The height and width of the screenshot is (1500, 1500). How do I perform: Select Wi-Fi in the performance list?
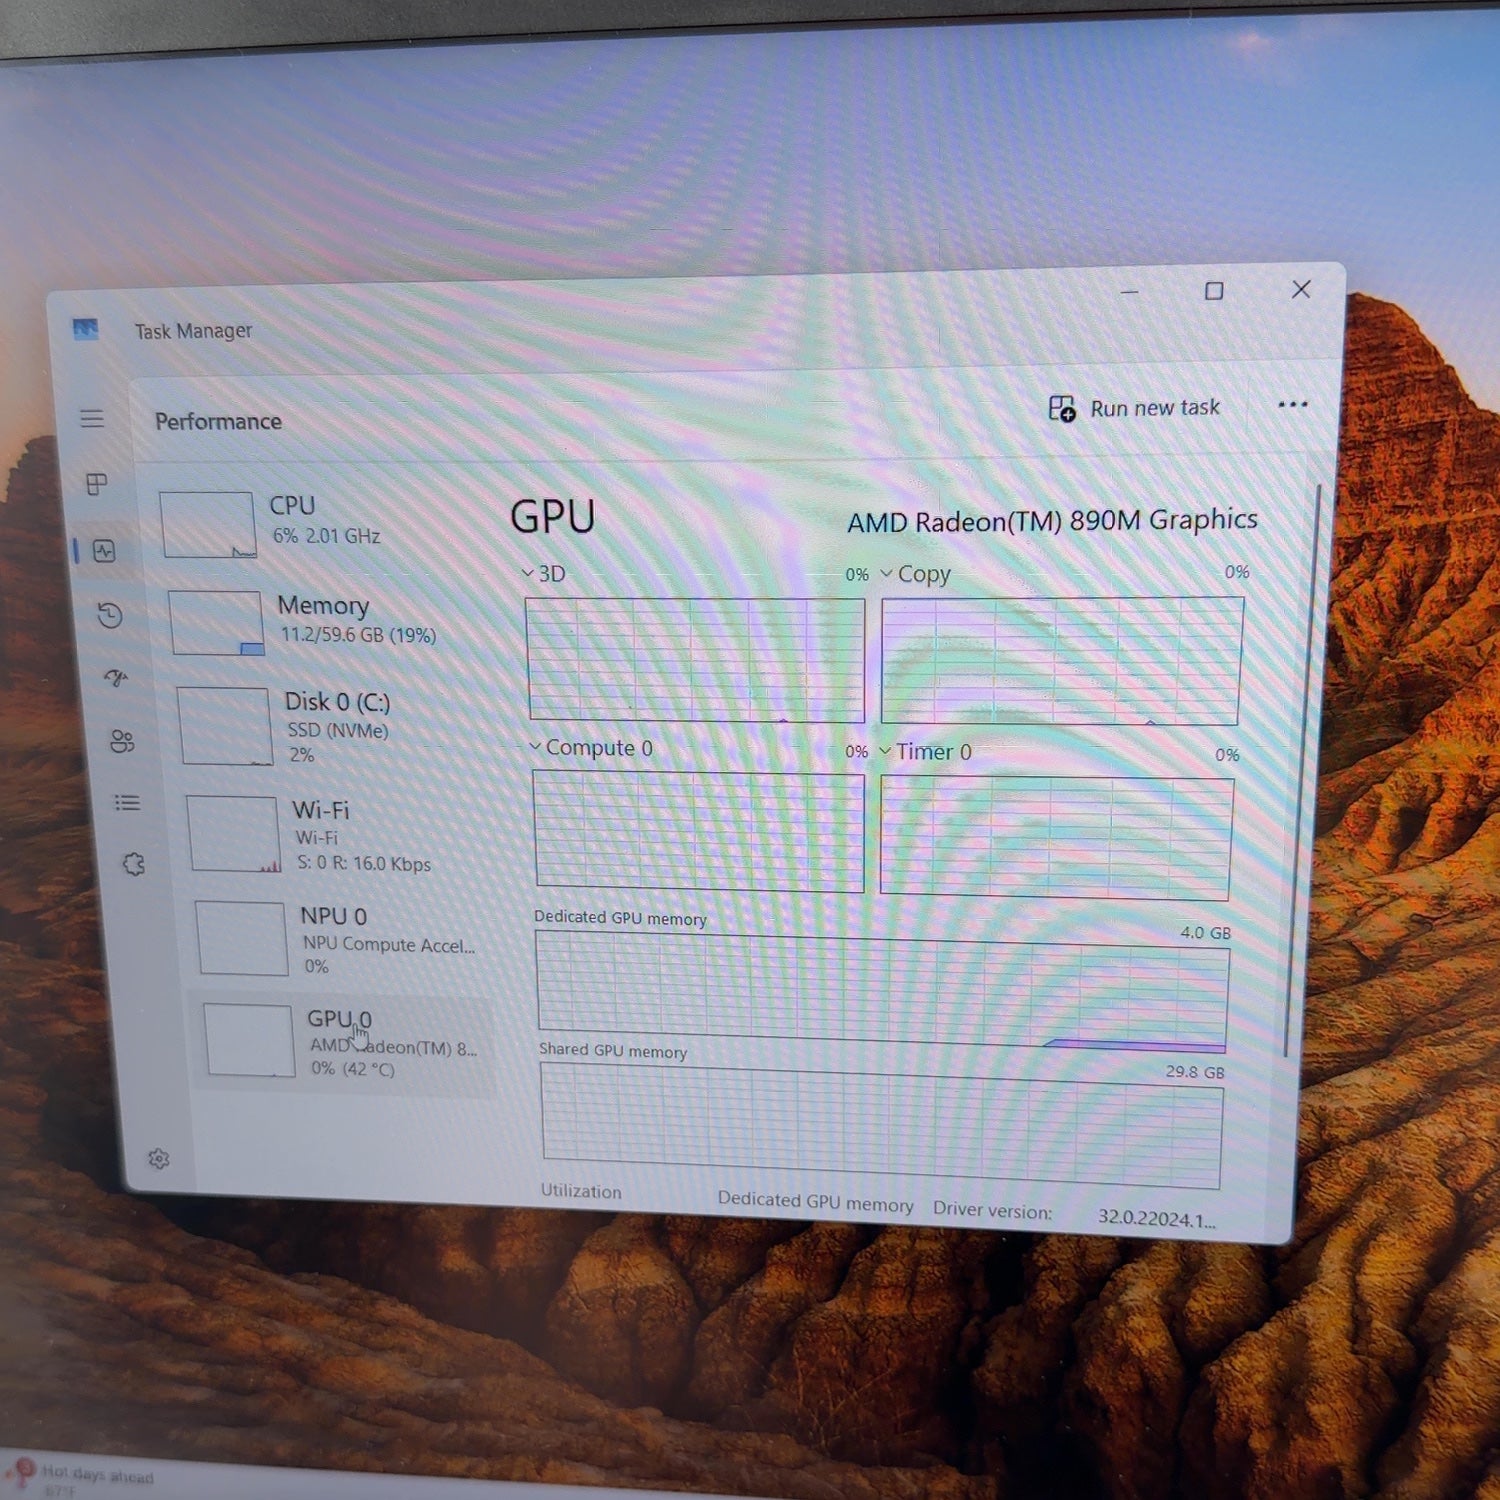[337, 835]
